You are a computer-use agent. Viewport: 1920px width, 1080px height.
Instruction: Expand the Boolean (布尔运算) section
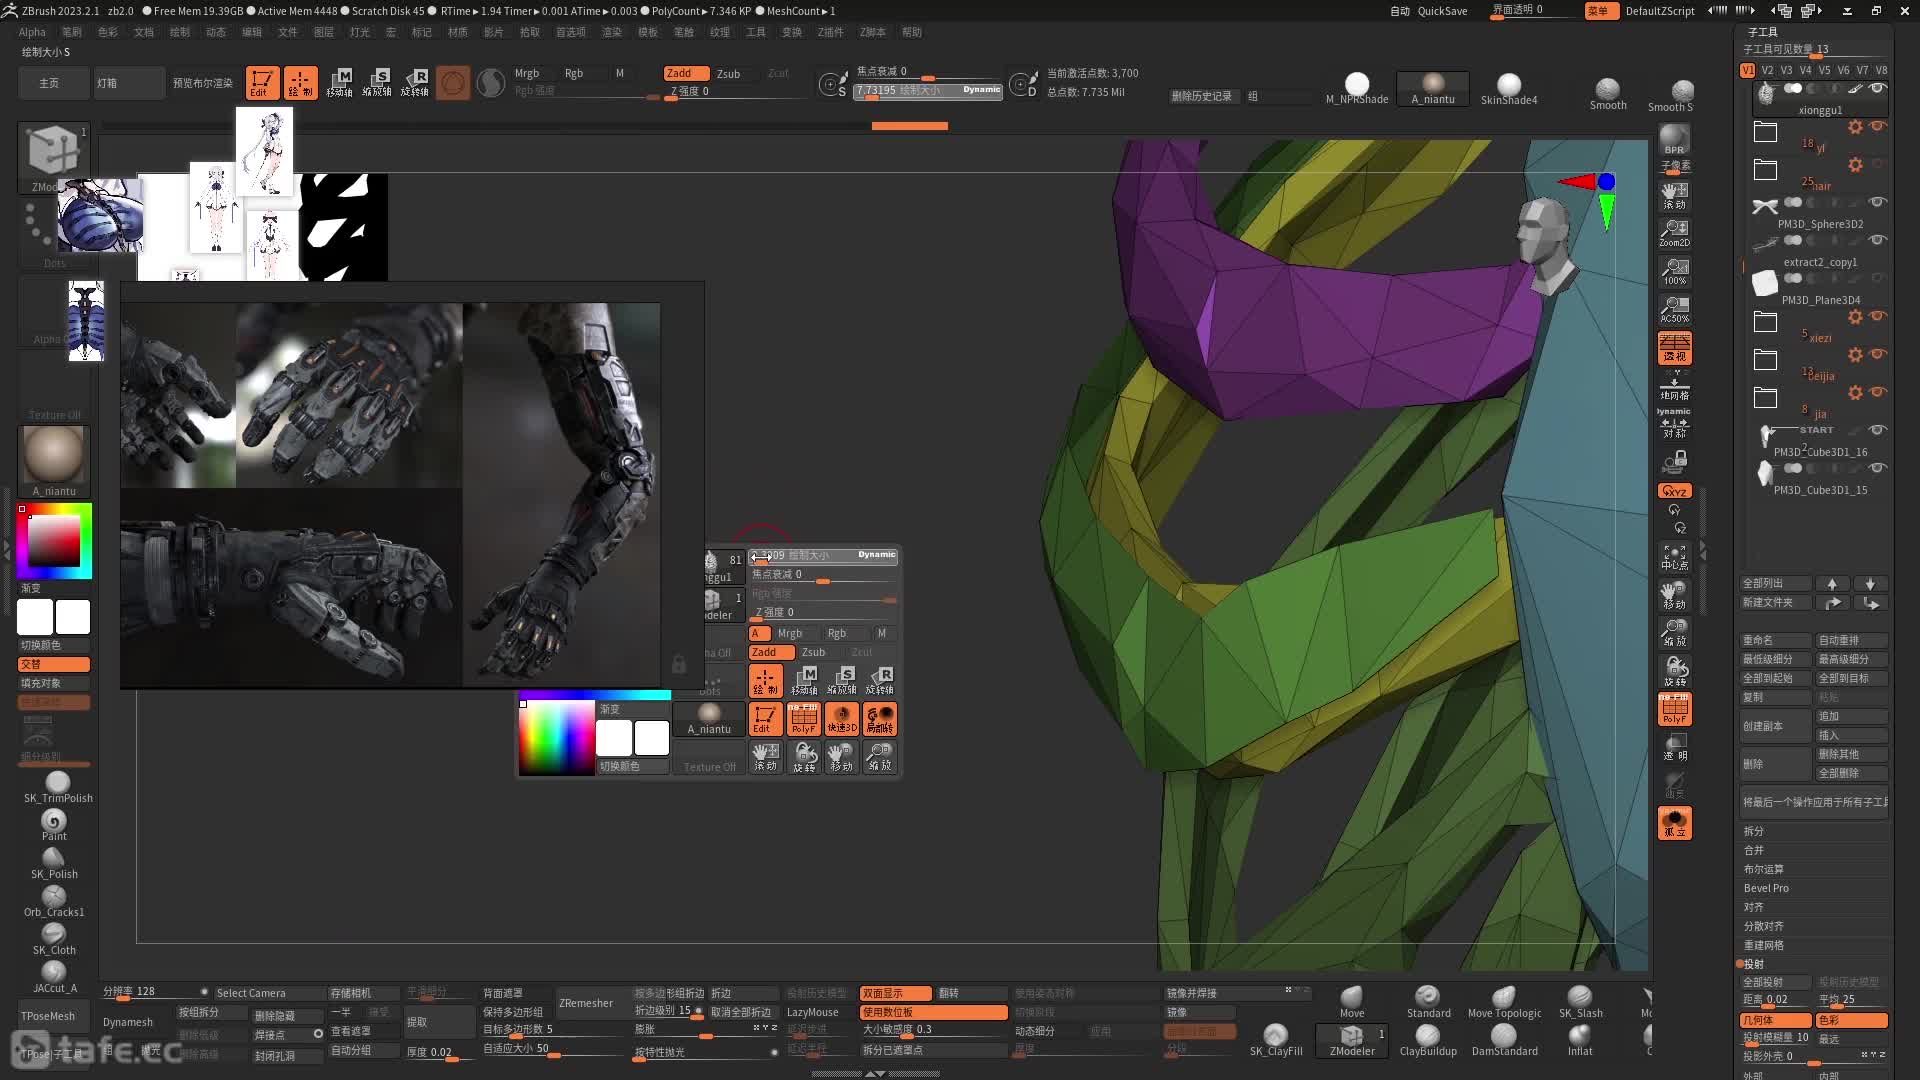[1763, 869]
